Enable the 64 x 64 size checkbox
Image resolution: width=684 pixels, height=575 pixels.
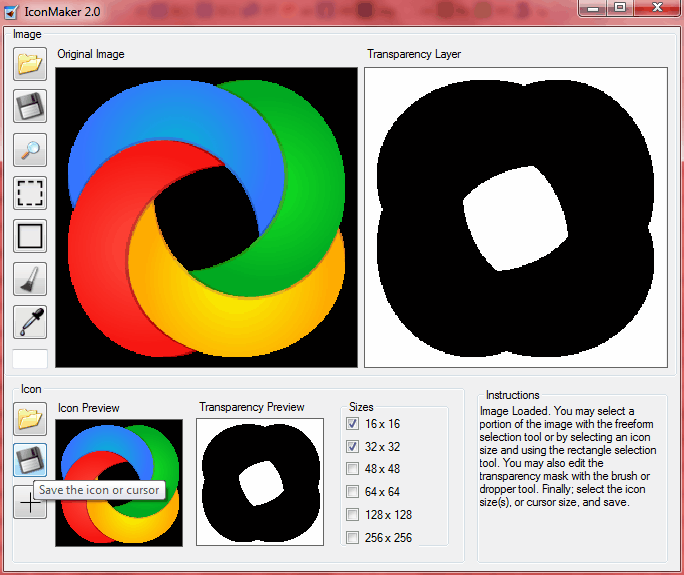point(352,492)
